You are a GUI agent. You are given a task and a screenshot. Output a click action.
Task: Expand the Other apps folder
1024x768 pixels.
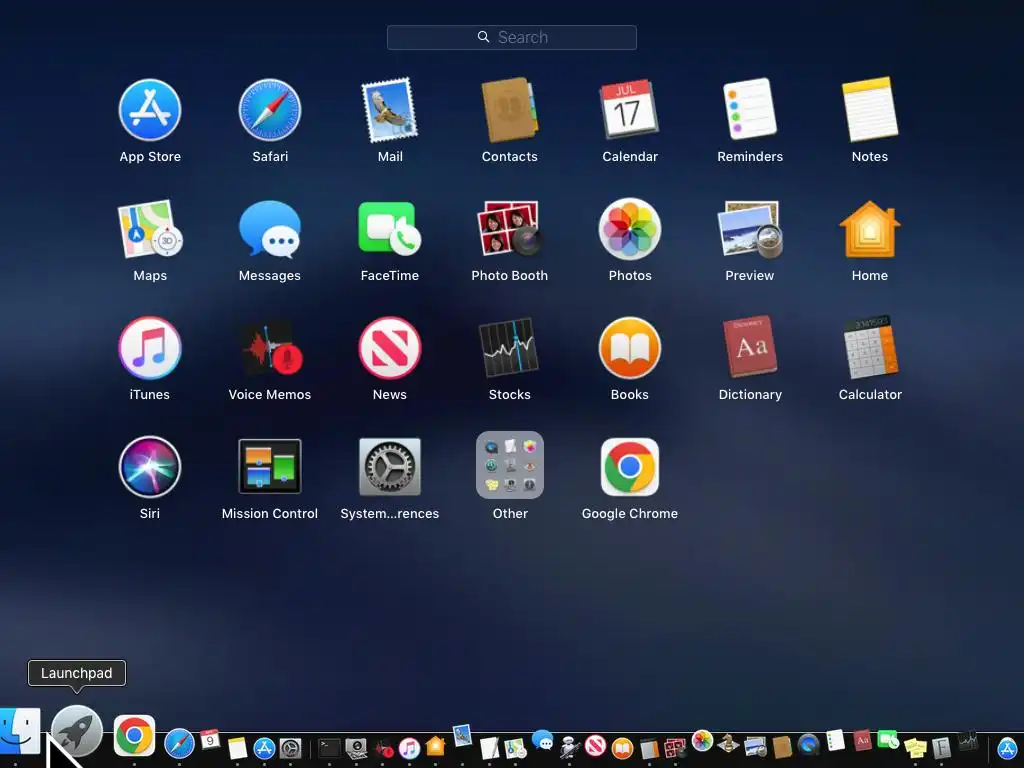coord(509,465)
